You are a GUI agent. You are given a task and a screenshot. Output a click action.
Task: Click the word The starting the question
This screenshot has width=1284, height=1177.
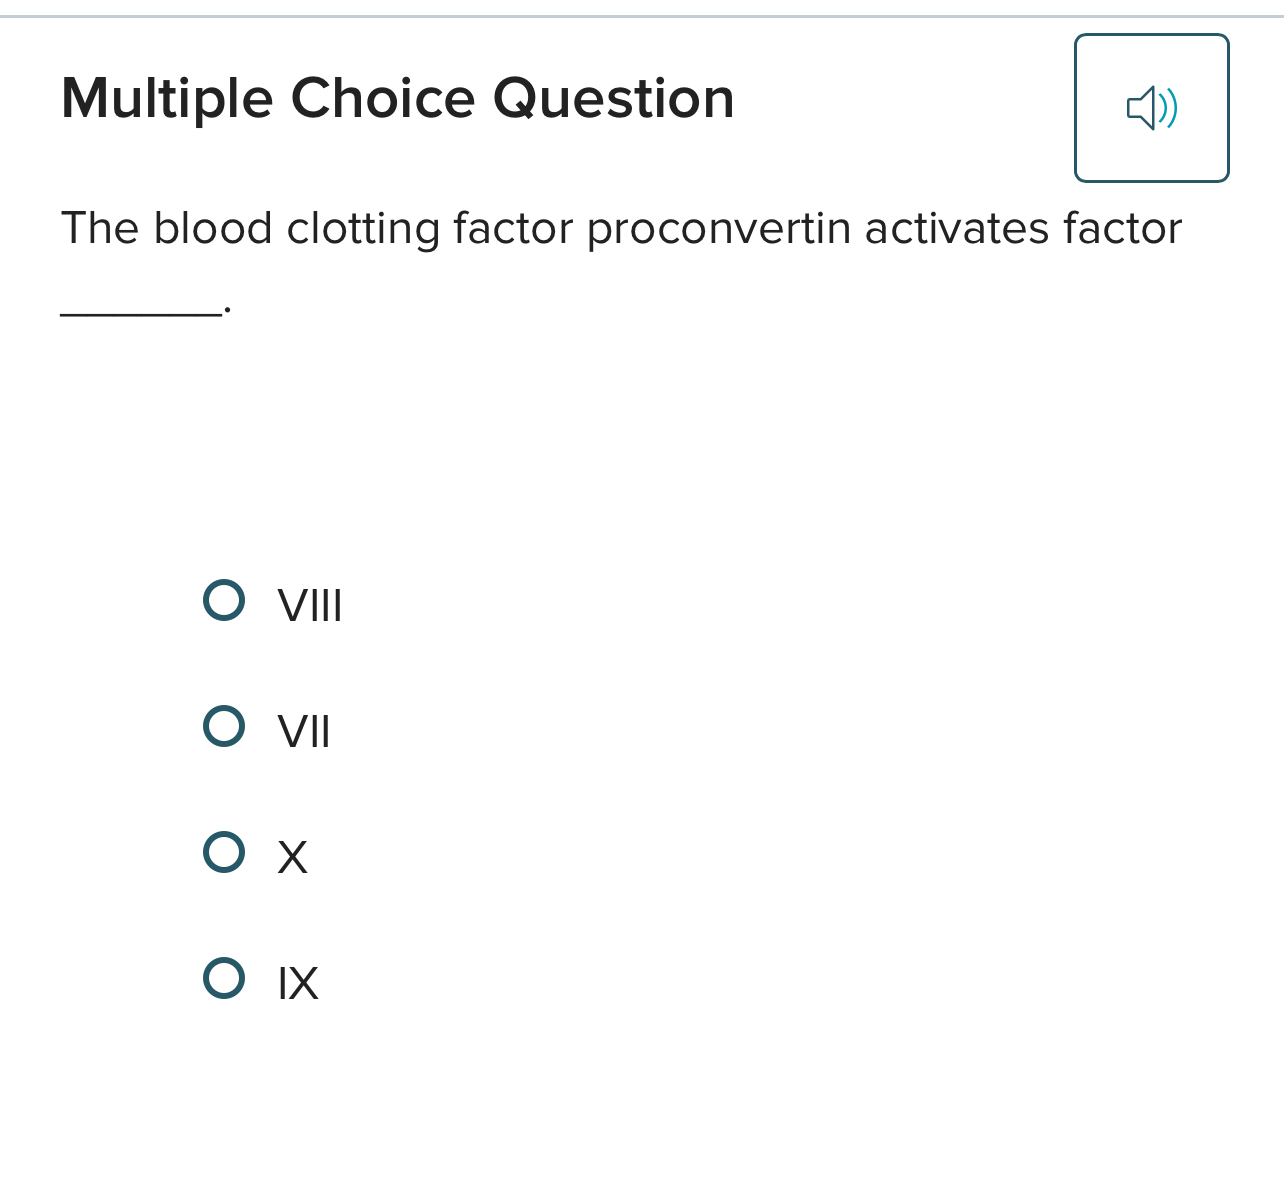[x=99, y=229]
